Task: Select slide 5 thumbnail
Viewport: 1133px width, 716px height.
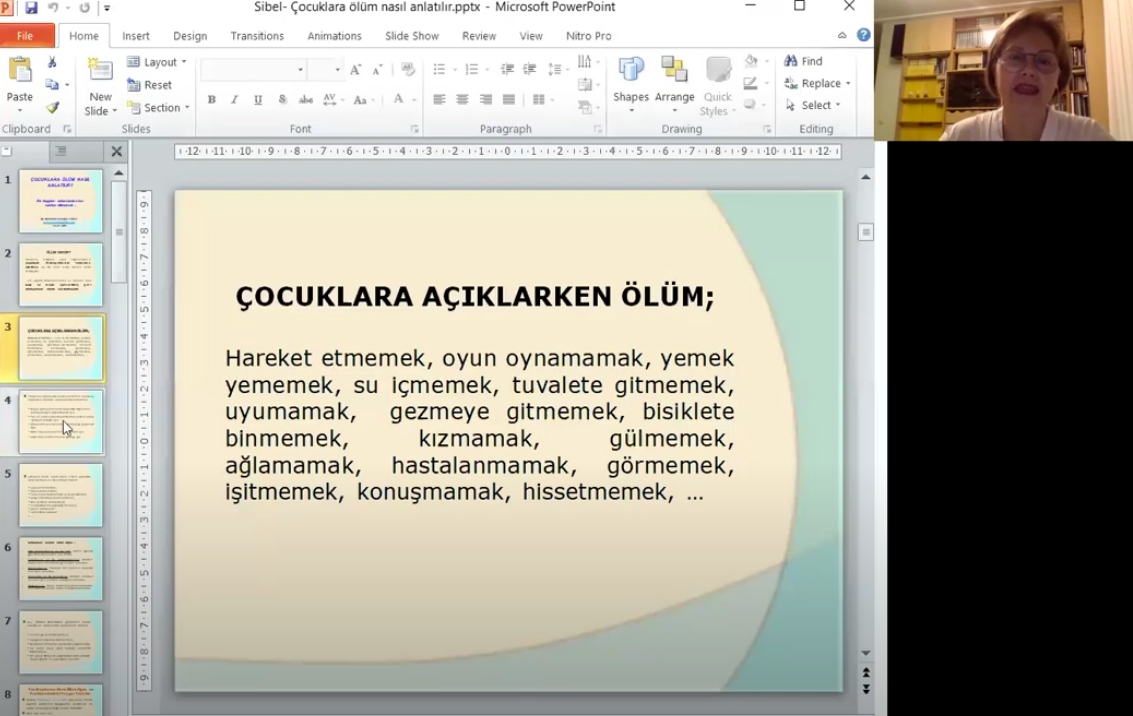Action: point(61,496)
